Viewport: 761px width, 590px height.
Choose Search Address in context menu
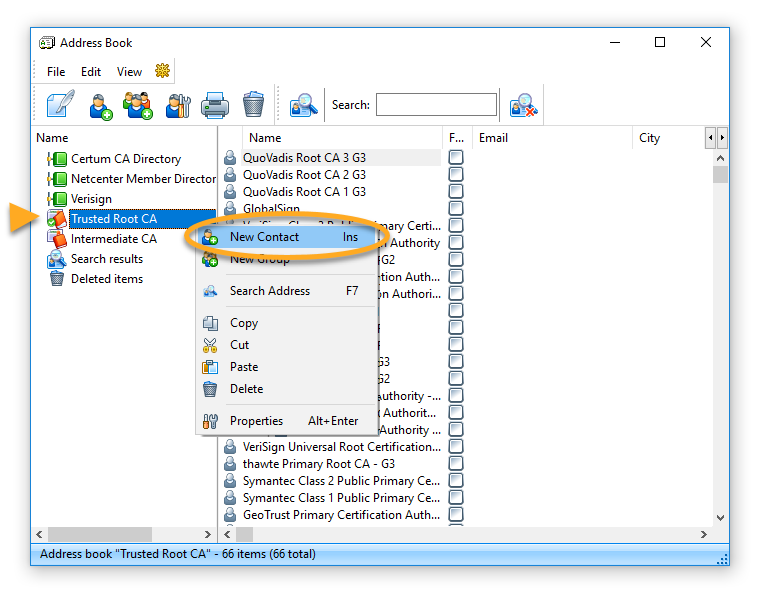[x=287, y=291]
